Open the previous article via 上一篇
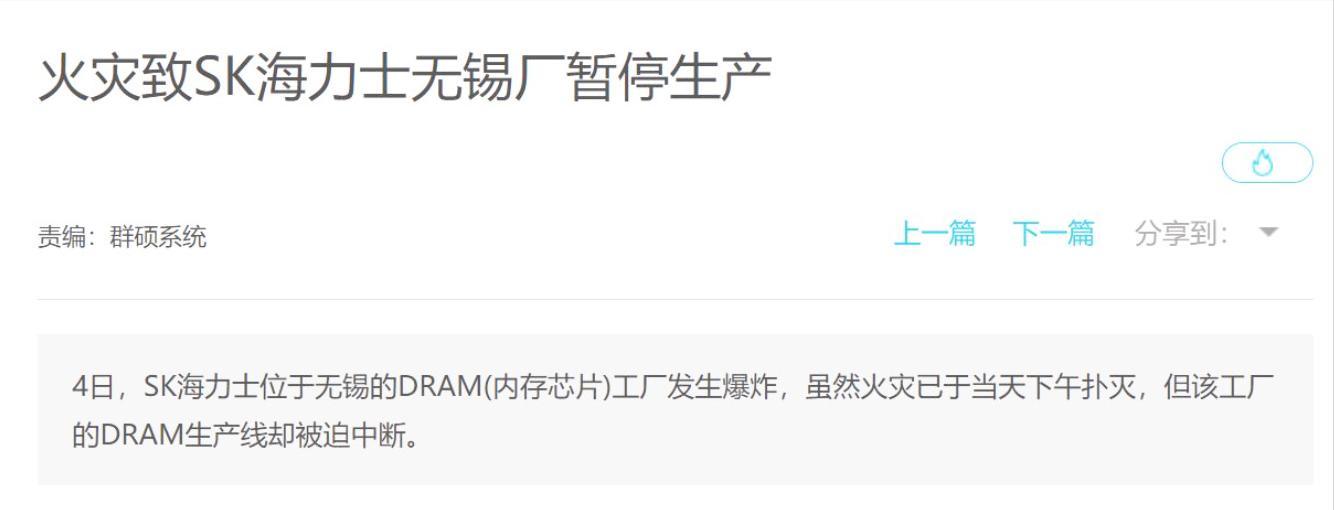 click(x=934, y=234)
